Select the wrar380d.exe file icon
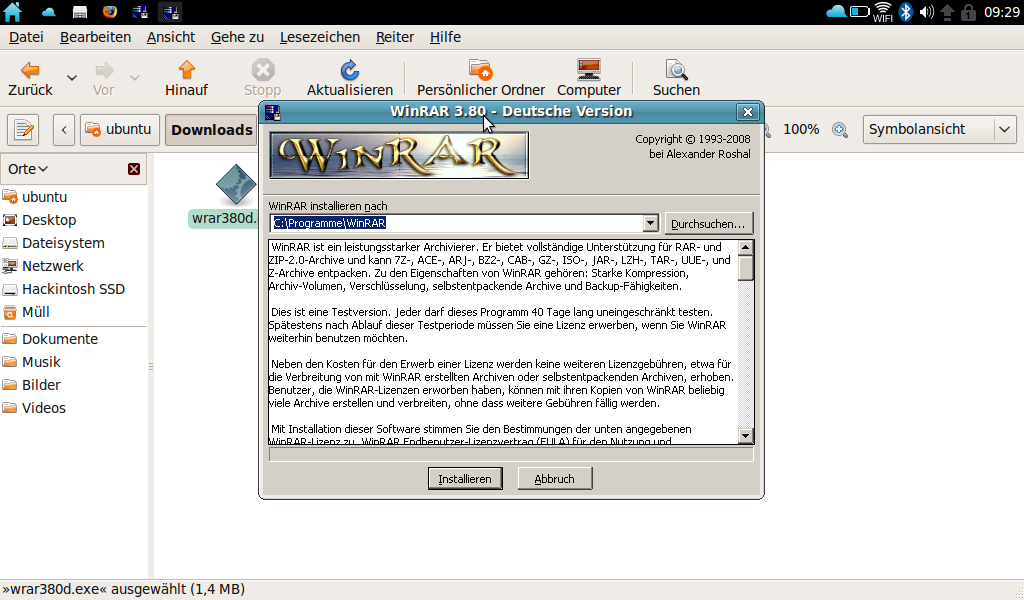The width and height of the screenshot is (1024, 600). 235,186
